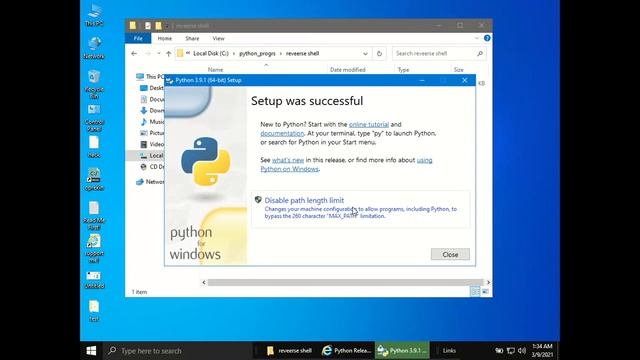Screen dimensions: 640x360
Task: Sort by Size column header
Action: coord(458,70)
